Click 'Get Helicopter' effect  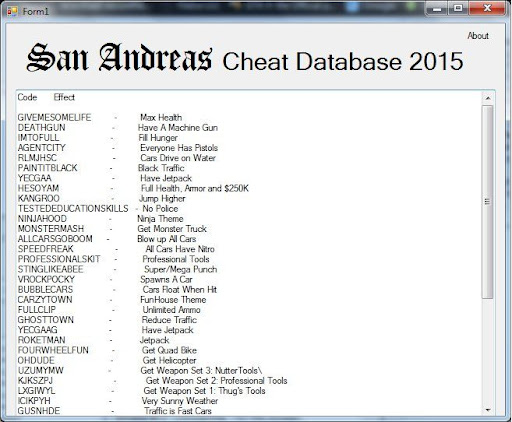tap(169, 360)
